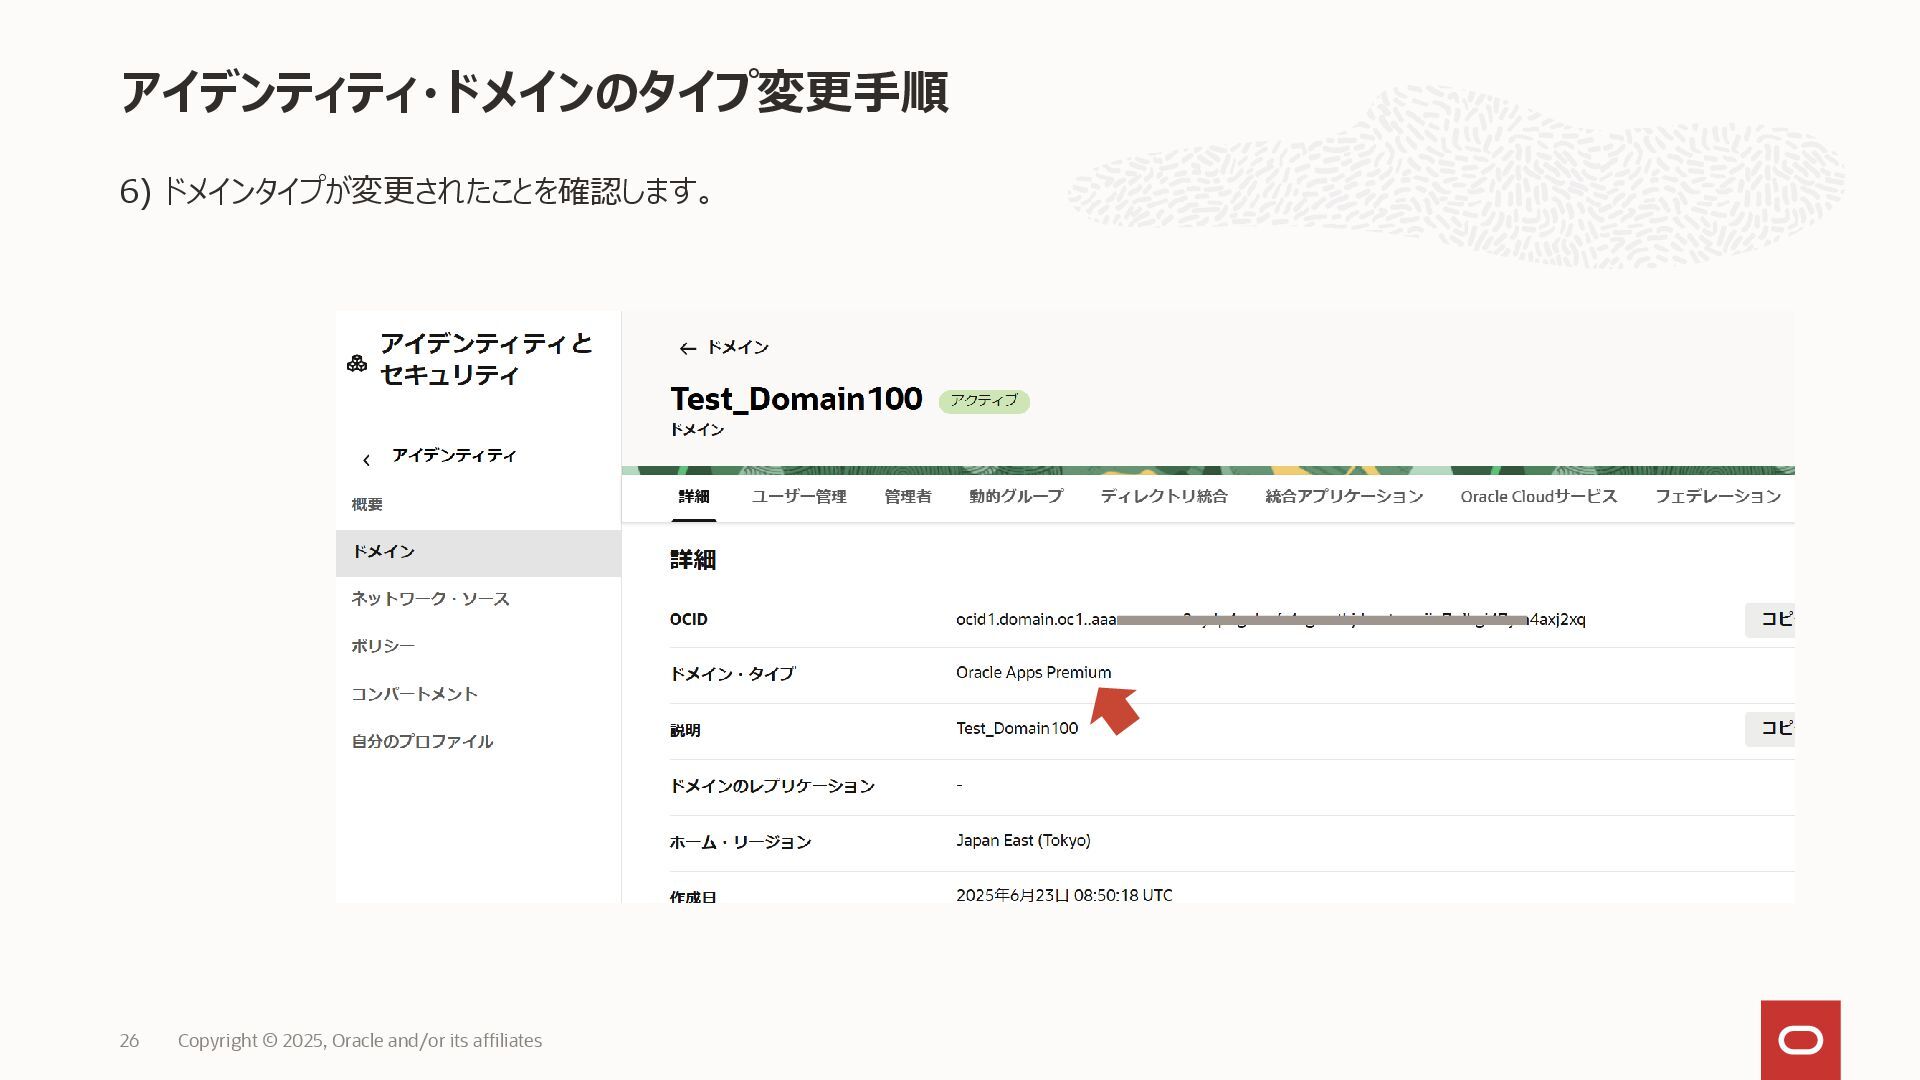1920x1080 pixels.
Task: Click the creation date 2025年6月23日 value
Action: pyautogui.click(x=1064, y=895)
